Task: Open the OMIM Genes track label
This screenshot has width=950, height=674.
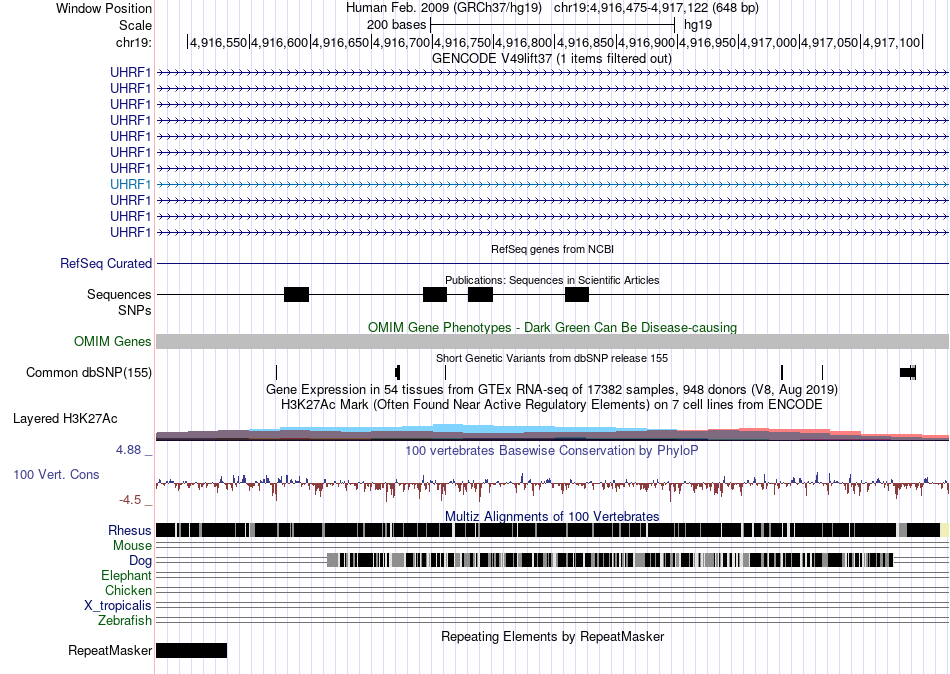Action: click(x=112, y=341)
